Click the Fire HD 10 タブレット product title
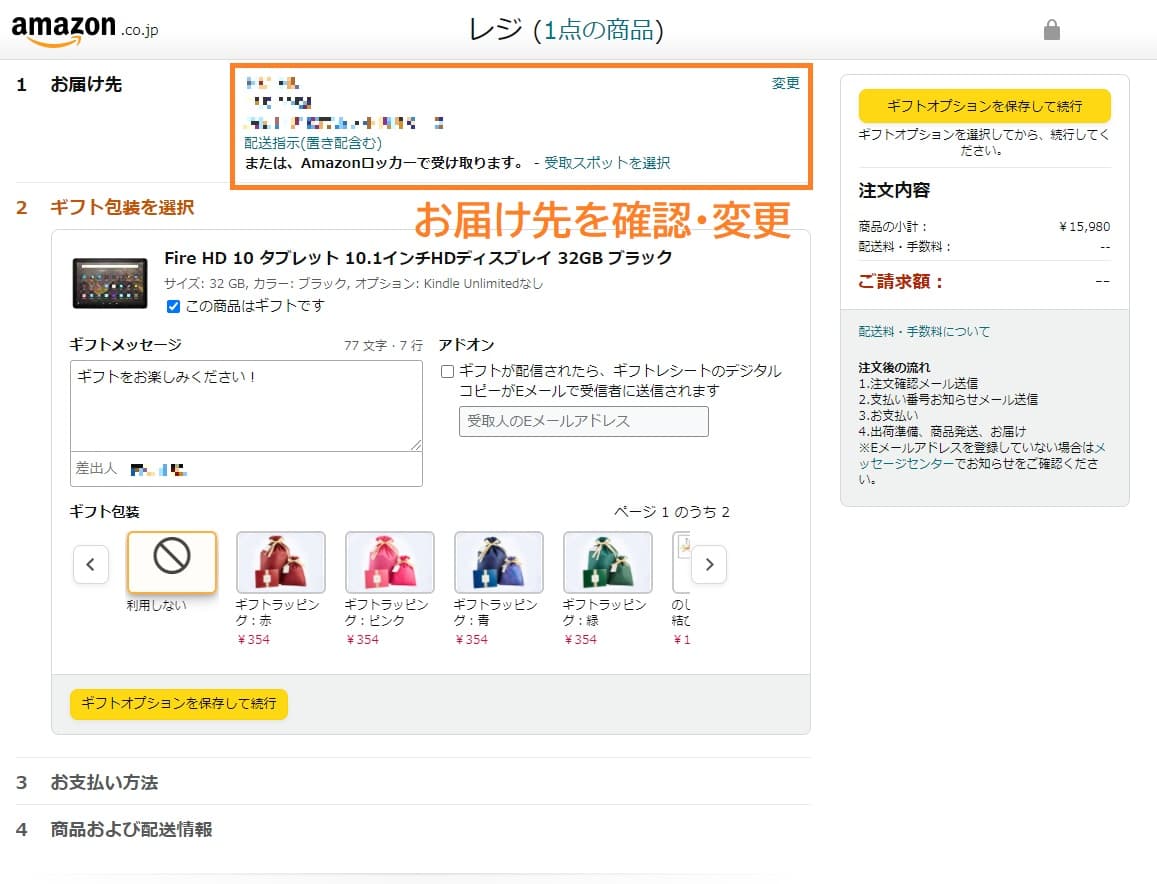Screen dimensions: 1157x884 pos(418,258)
